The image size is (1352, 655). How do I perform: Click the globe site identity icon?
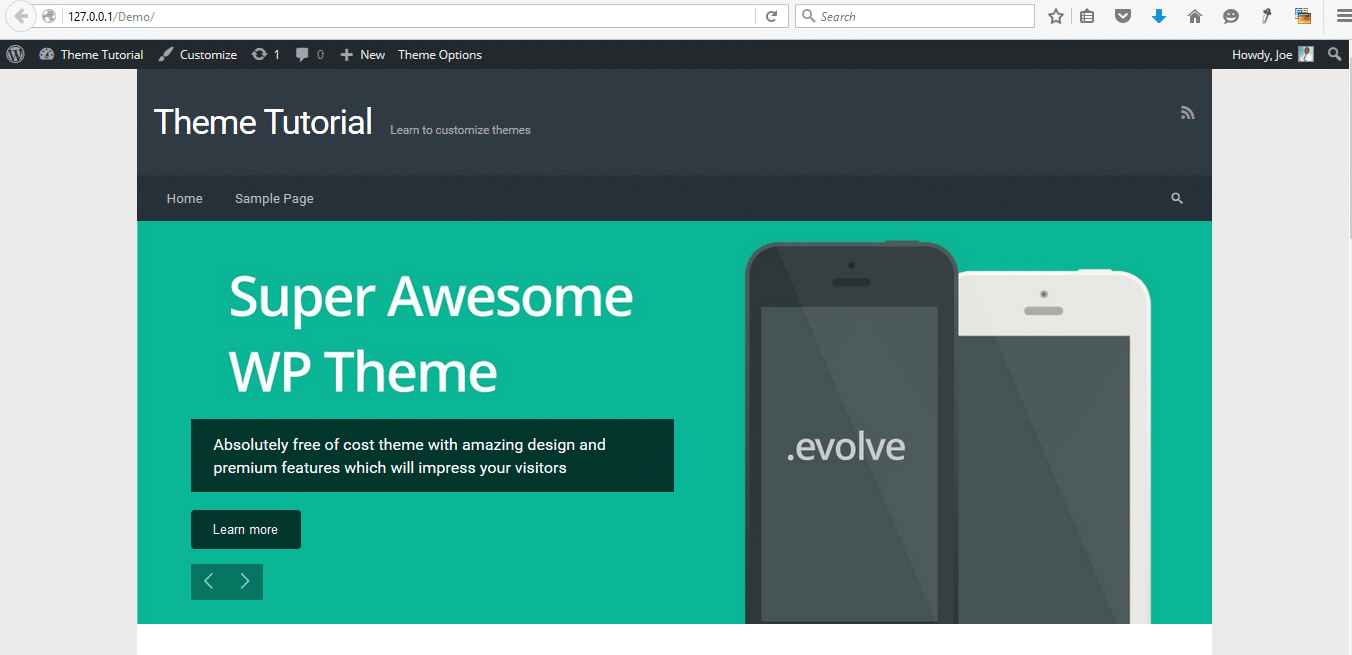(48, 16)
